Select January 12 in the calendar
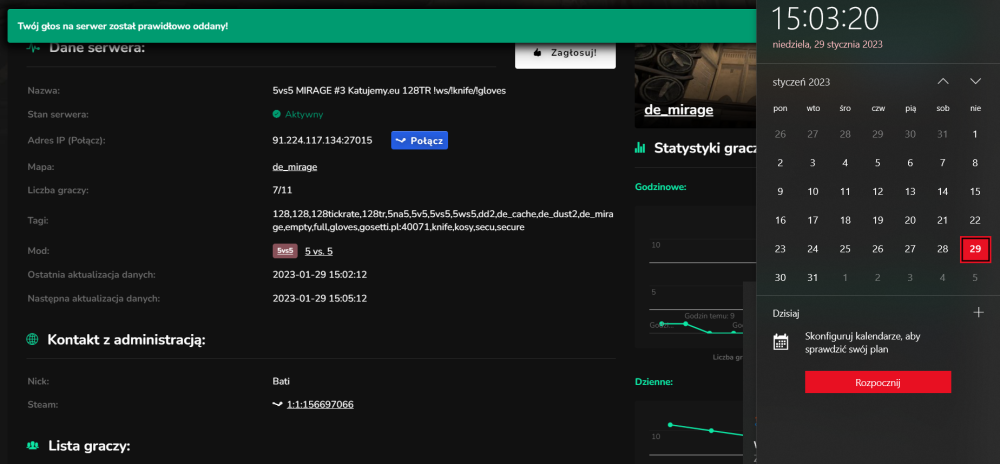Viewport: 1000px width, 464px height. tap(878, 191)
